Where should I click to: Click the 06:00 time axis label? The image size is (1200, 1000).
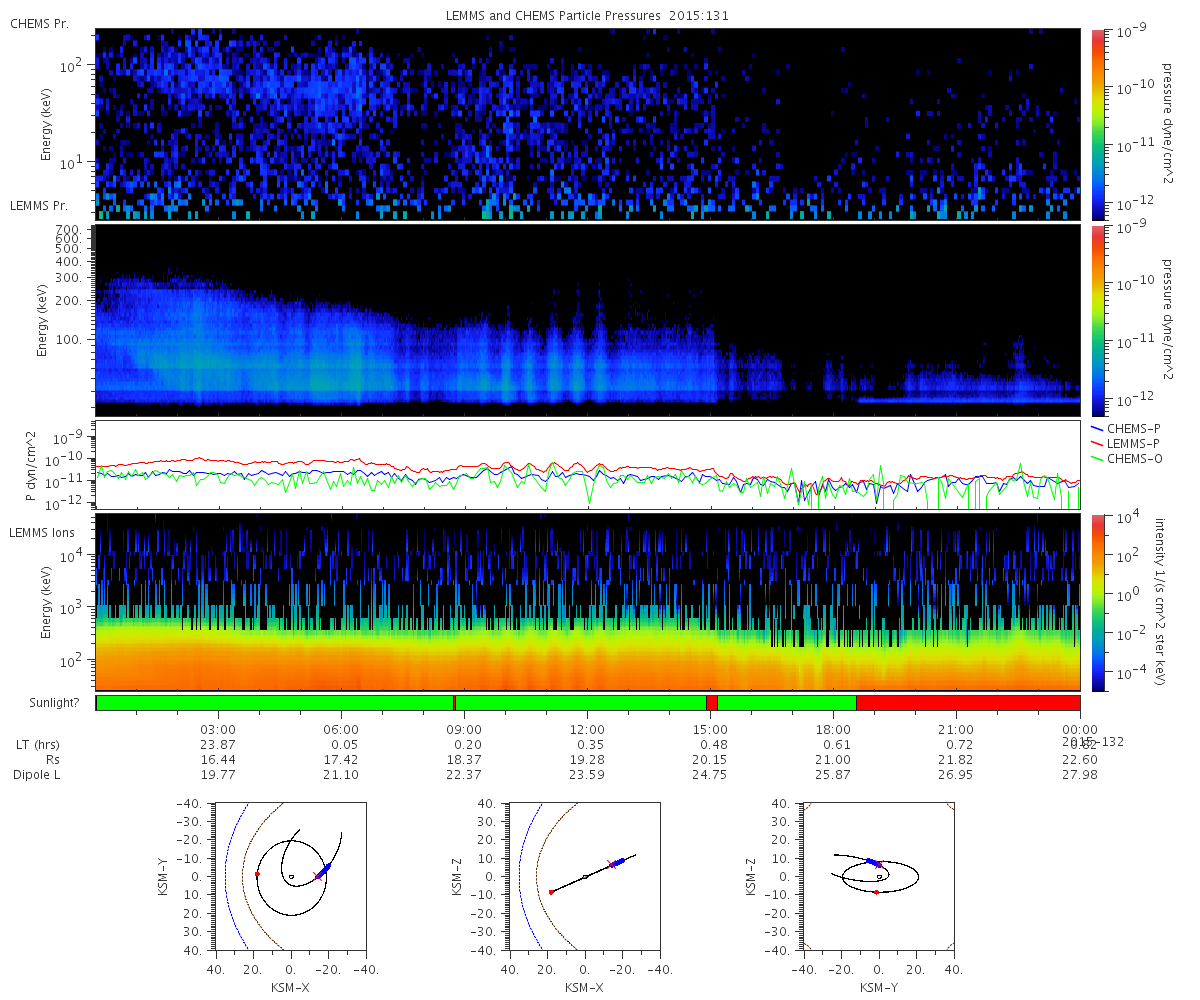pos(342,729)
